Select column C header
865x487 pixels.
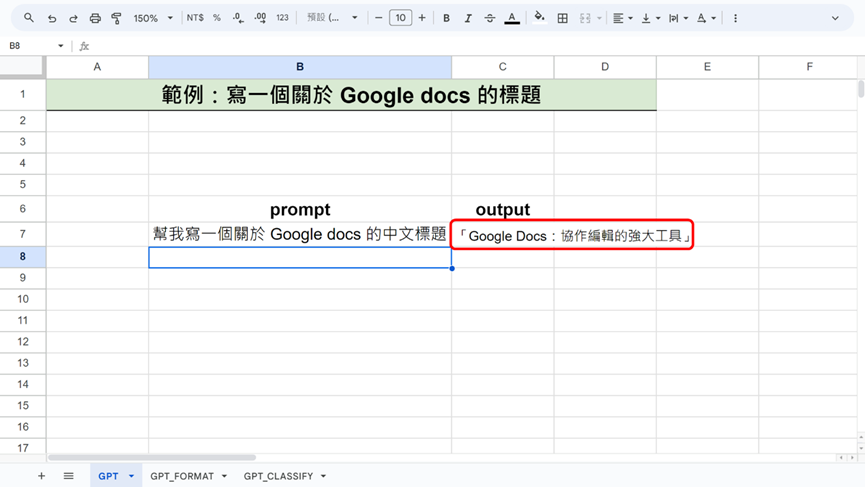(503, 67)
